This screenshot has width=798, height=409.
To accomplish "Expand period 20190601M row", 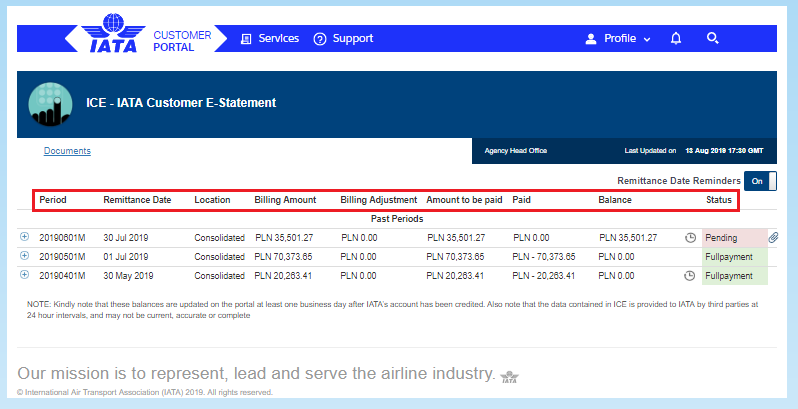I will tap(24, 237).
